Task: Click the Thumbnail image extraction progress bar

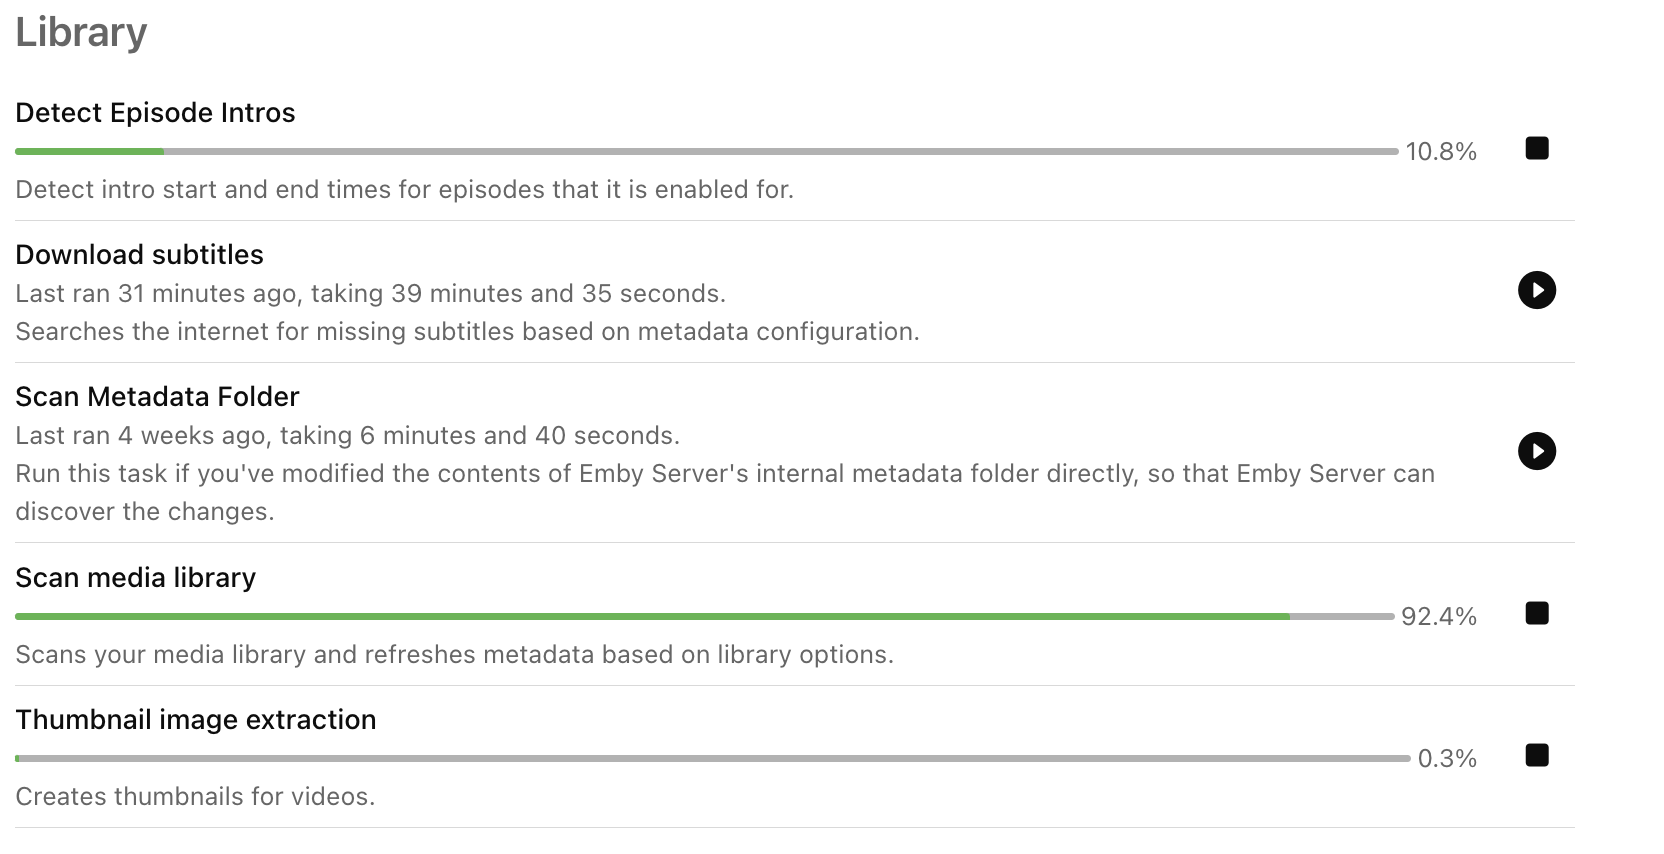Action: [712, 759]
